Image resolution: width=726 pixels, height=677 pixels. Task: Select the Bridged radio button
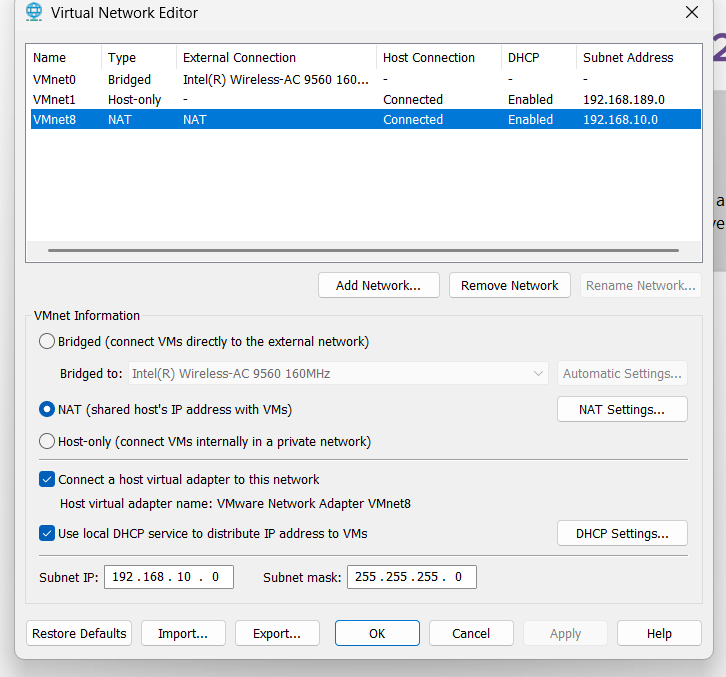click(x=47, y=342)
